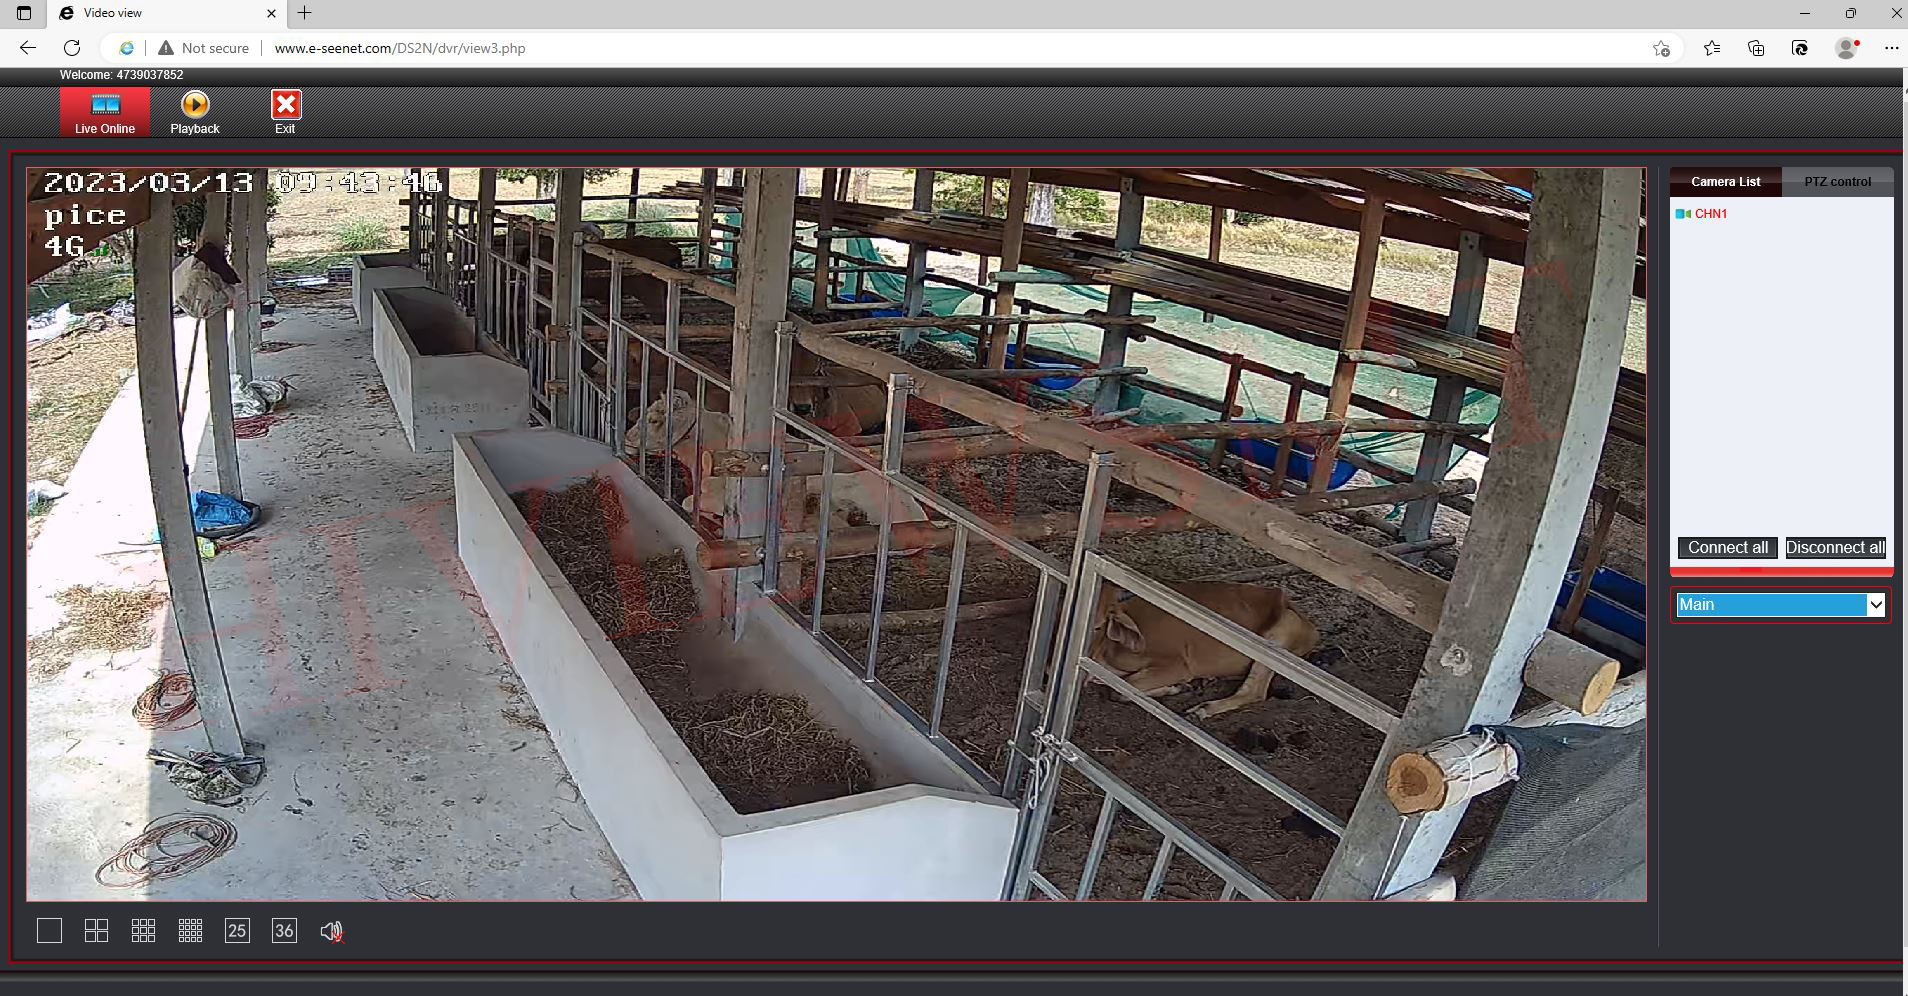1908x996 pixels.
Task: Select the 4-split grid layout
Action: [96, 931]
